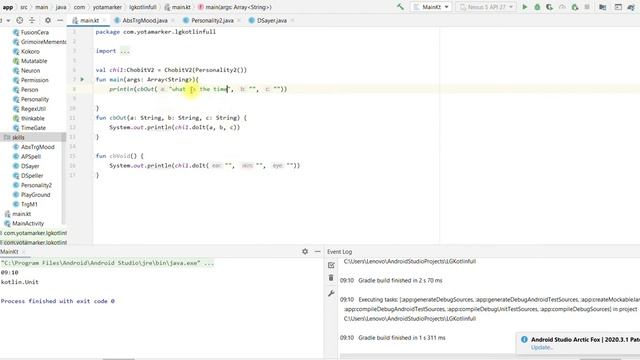Image resolution: width=640 pixels, height=360 pixels.
Task: Open the project view dropdown arrow
Action: point(8,20)
